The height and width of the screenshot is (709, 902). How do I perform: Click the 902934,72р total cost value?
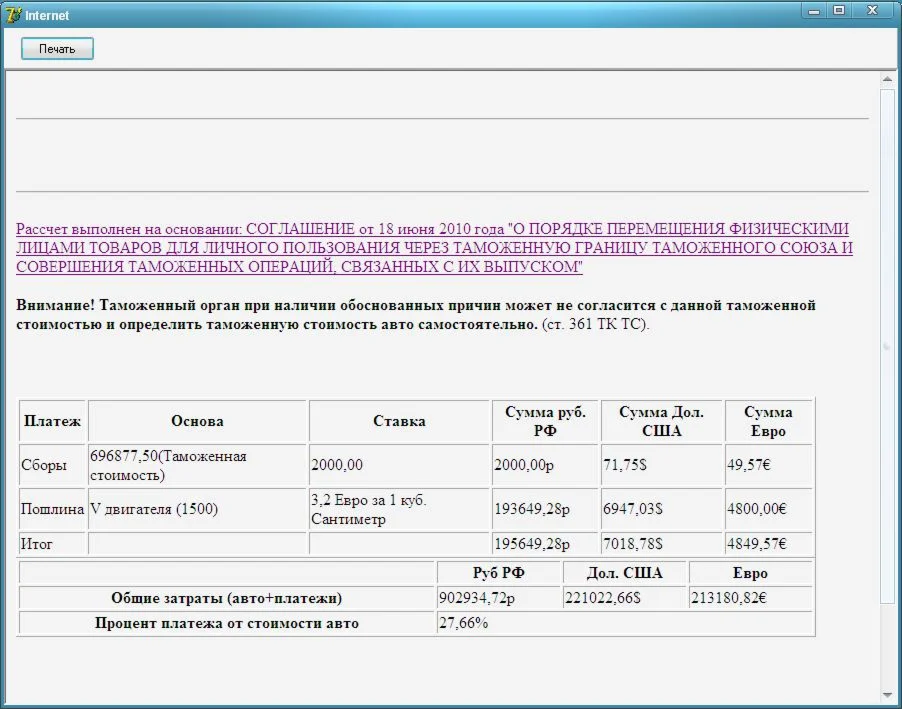[x=476, y=598]
